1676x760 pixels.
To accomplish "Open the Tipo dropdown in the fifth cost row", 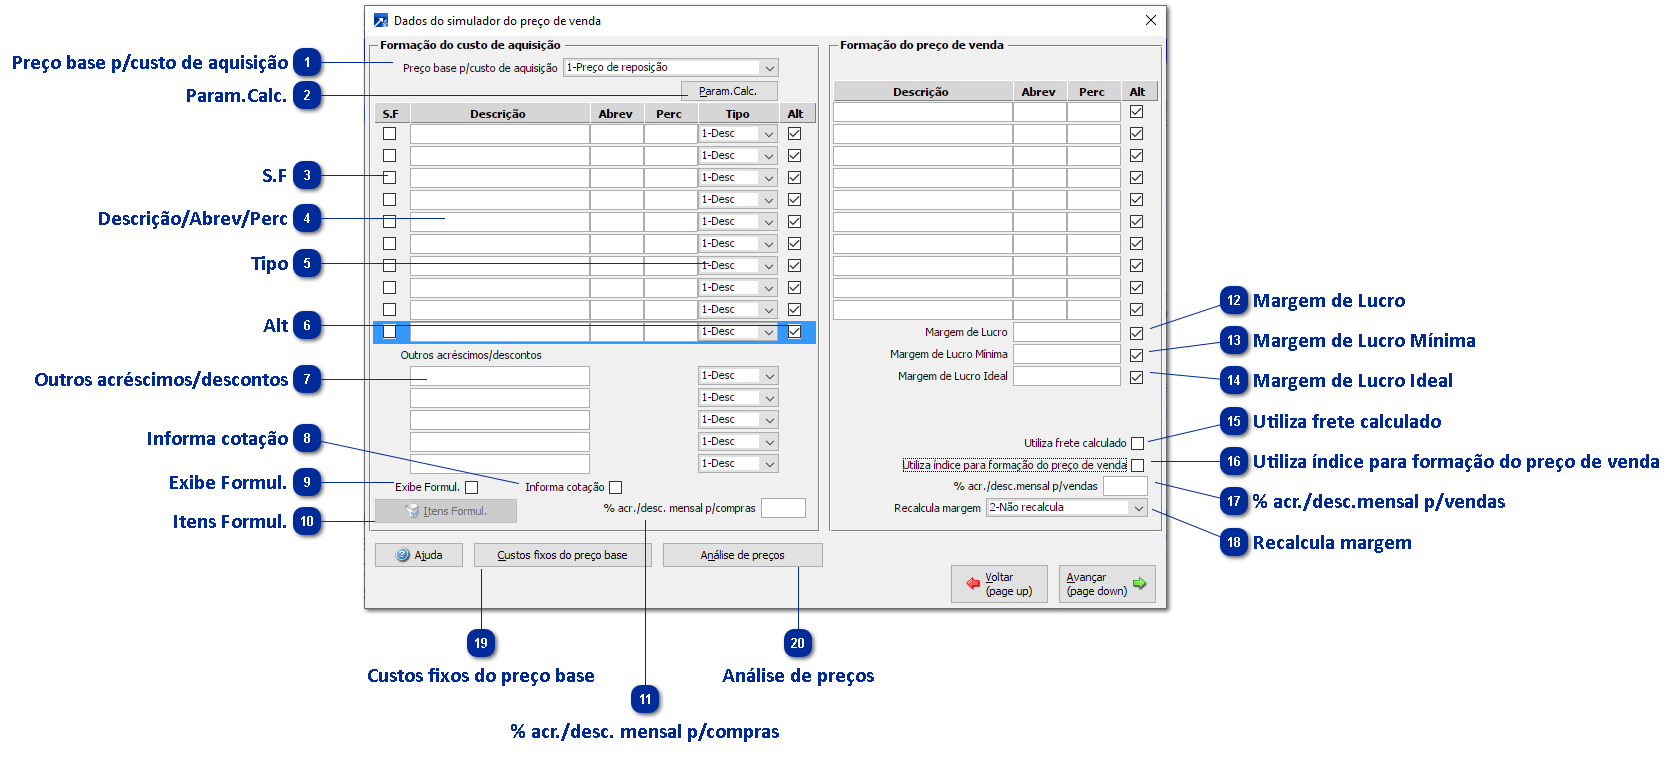I will (769, 222).
